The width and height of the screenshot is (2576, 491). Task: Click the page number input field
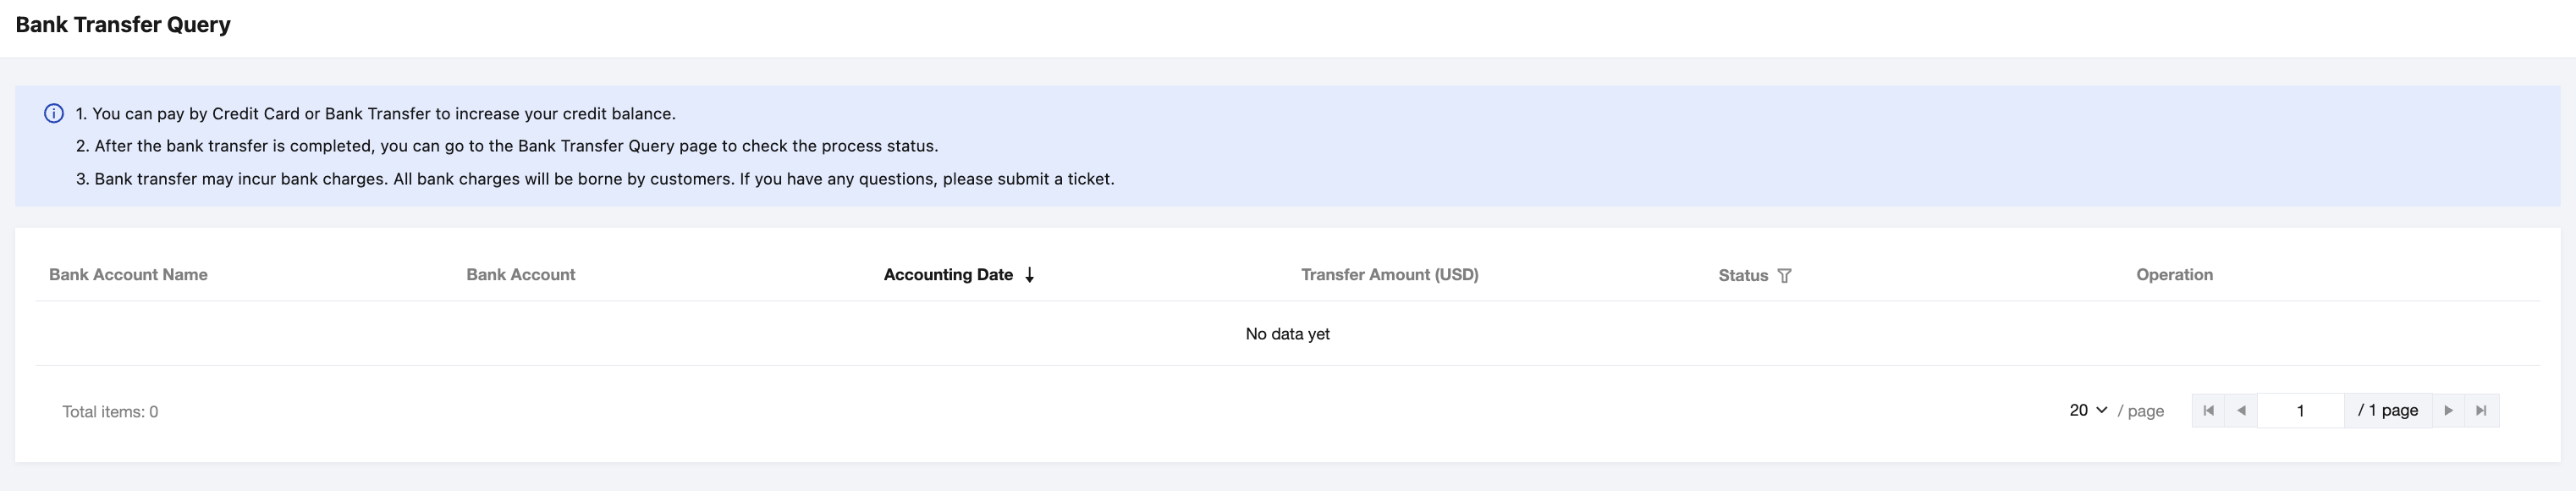[2300, 410]
